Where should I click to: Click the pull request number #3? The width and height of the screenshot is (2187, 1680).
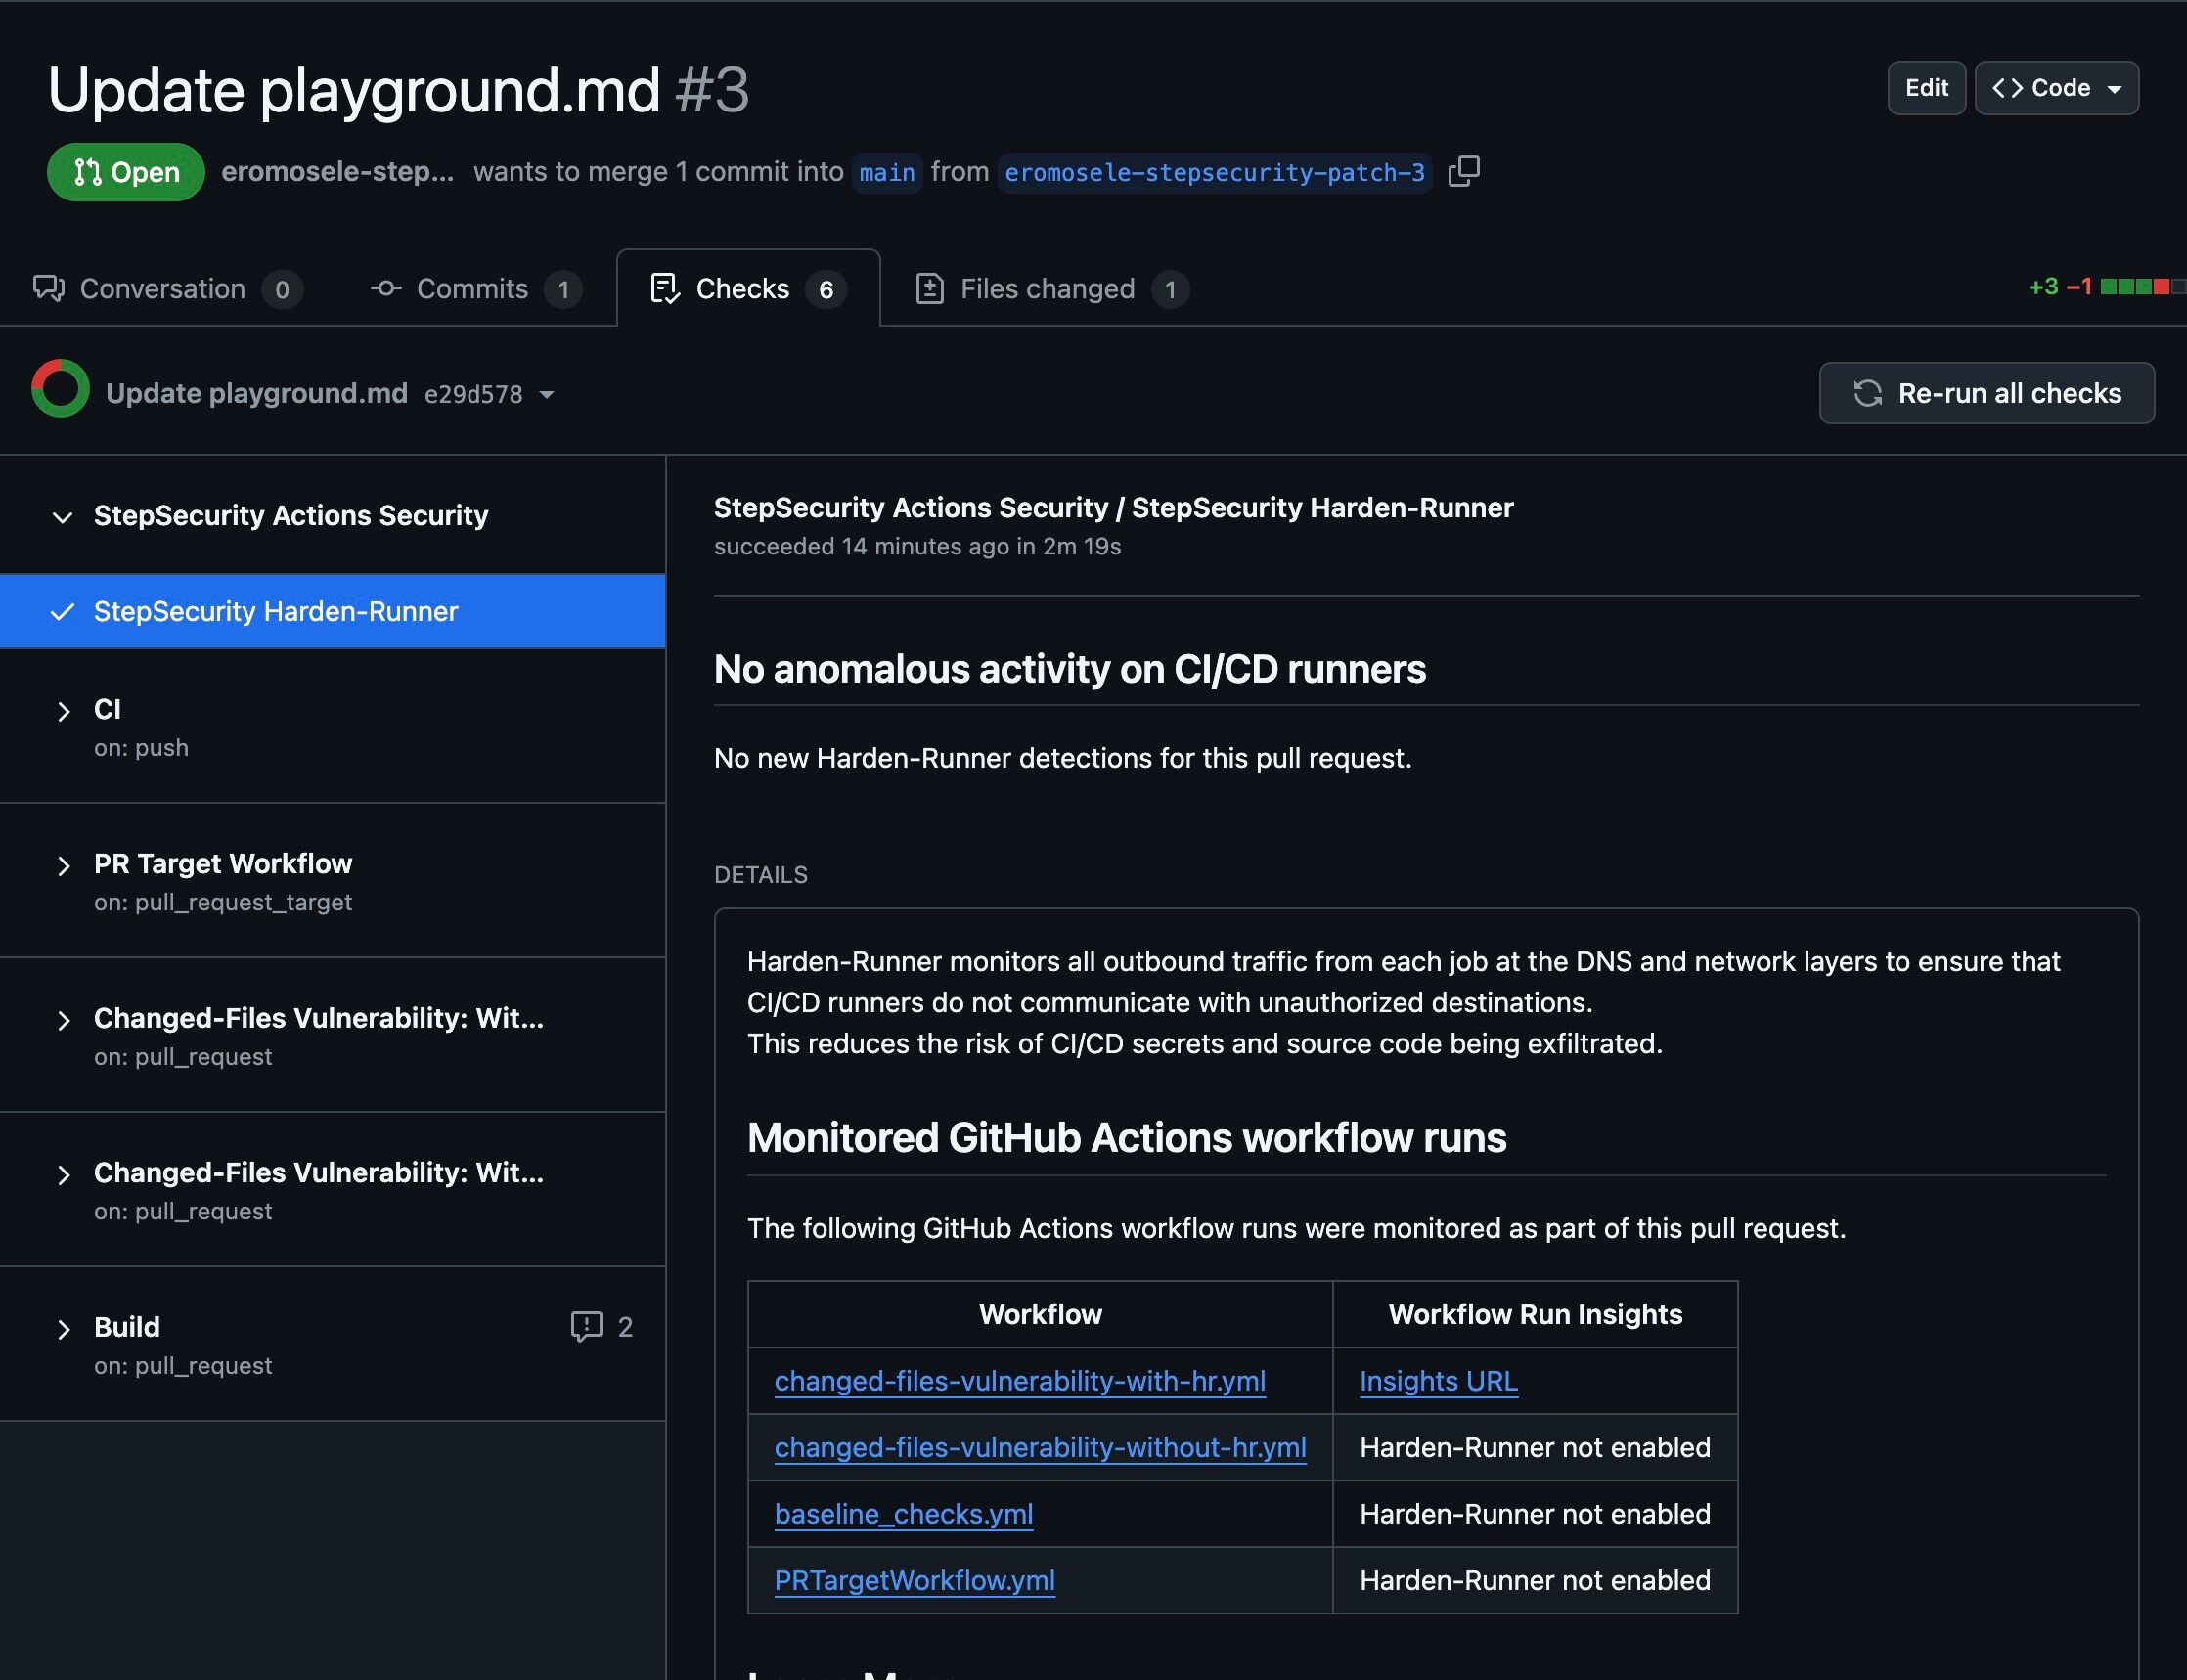pos(712,90)
